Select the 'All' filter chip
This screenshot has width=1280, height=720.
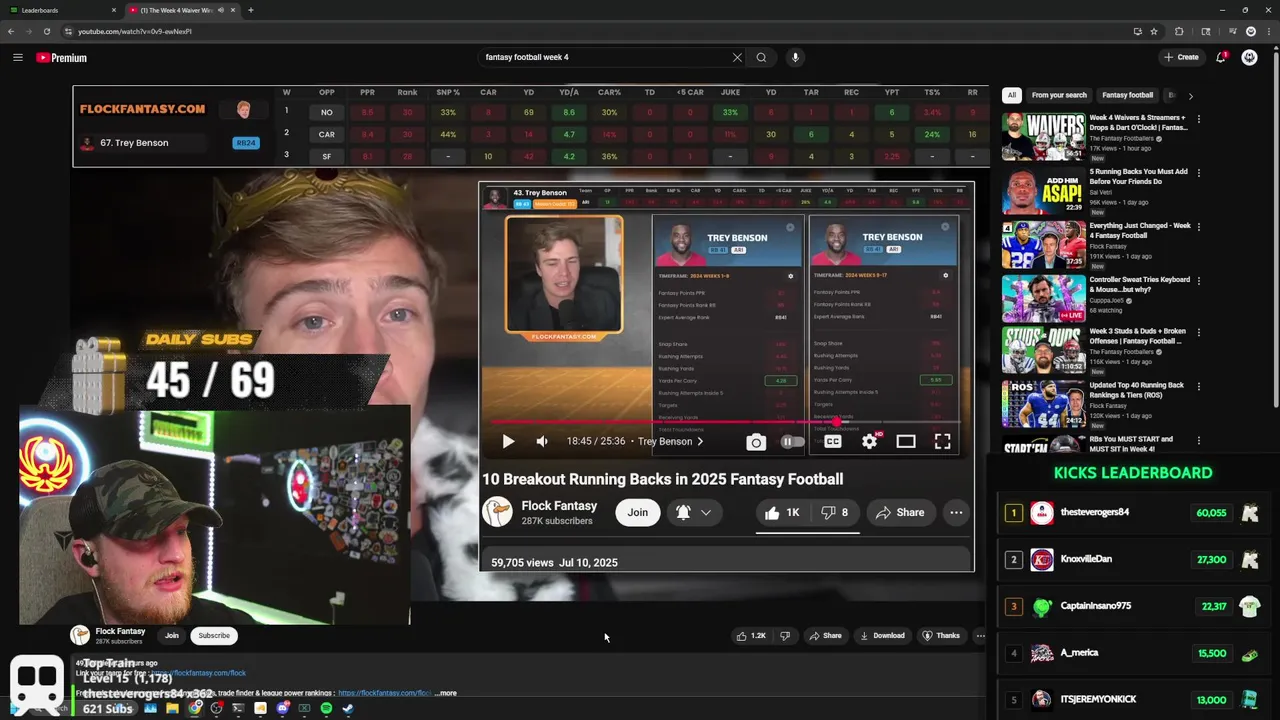1012,95
